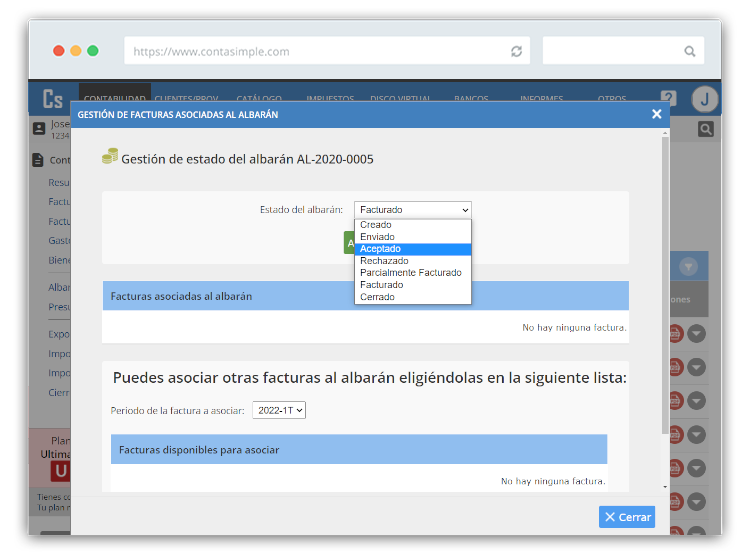Open the Periodo de la factura 2022-1T dropdown
Screen dimensions: 750x552
[279, 410]
